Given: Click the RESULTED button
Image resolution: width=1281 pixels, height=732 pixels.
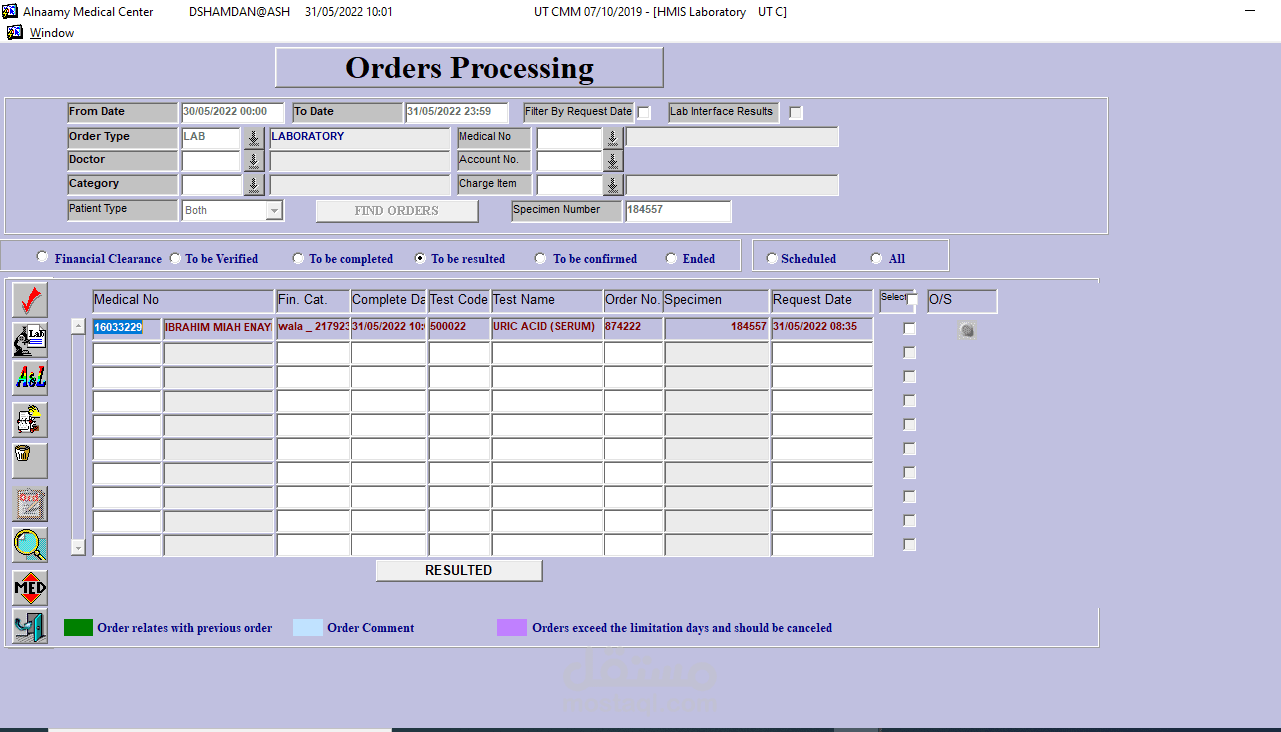Looking at the screenshot, I should [459, 570].
